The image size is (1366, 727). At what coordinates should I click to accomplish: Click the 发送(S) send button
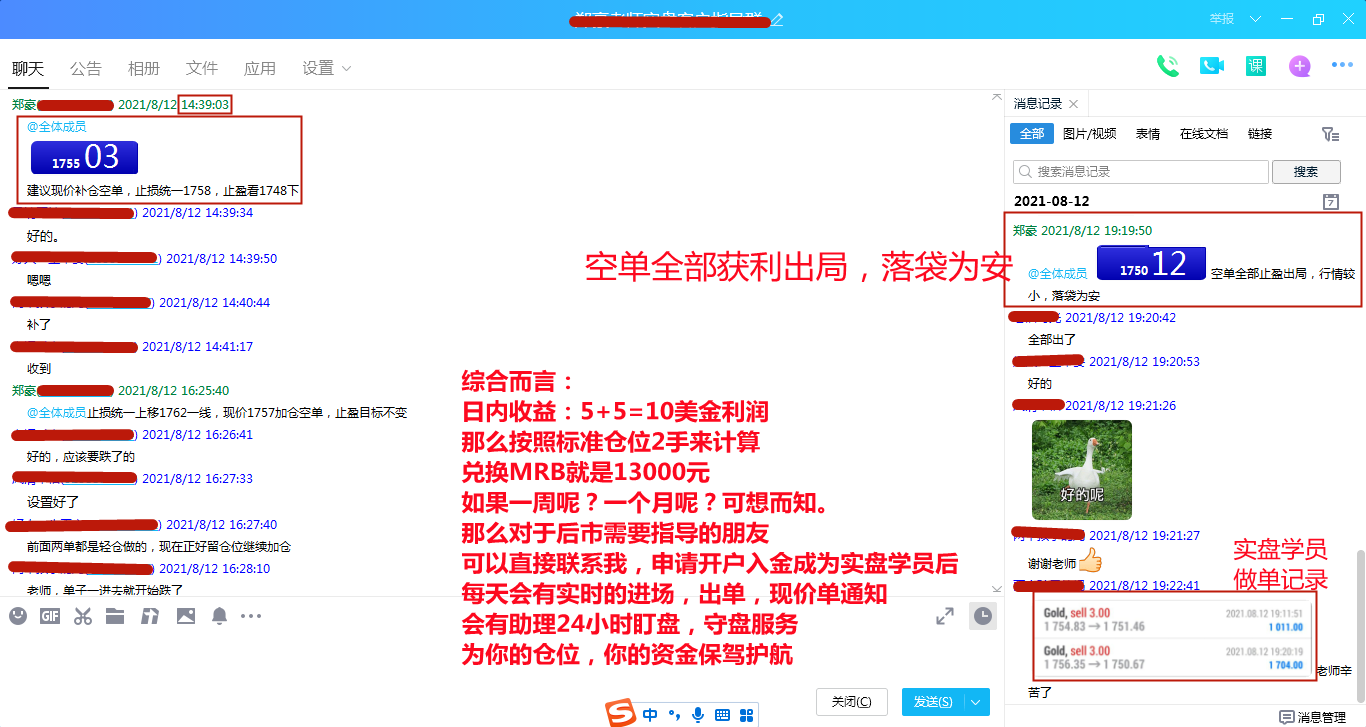(x=933, y=702)
